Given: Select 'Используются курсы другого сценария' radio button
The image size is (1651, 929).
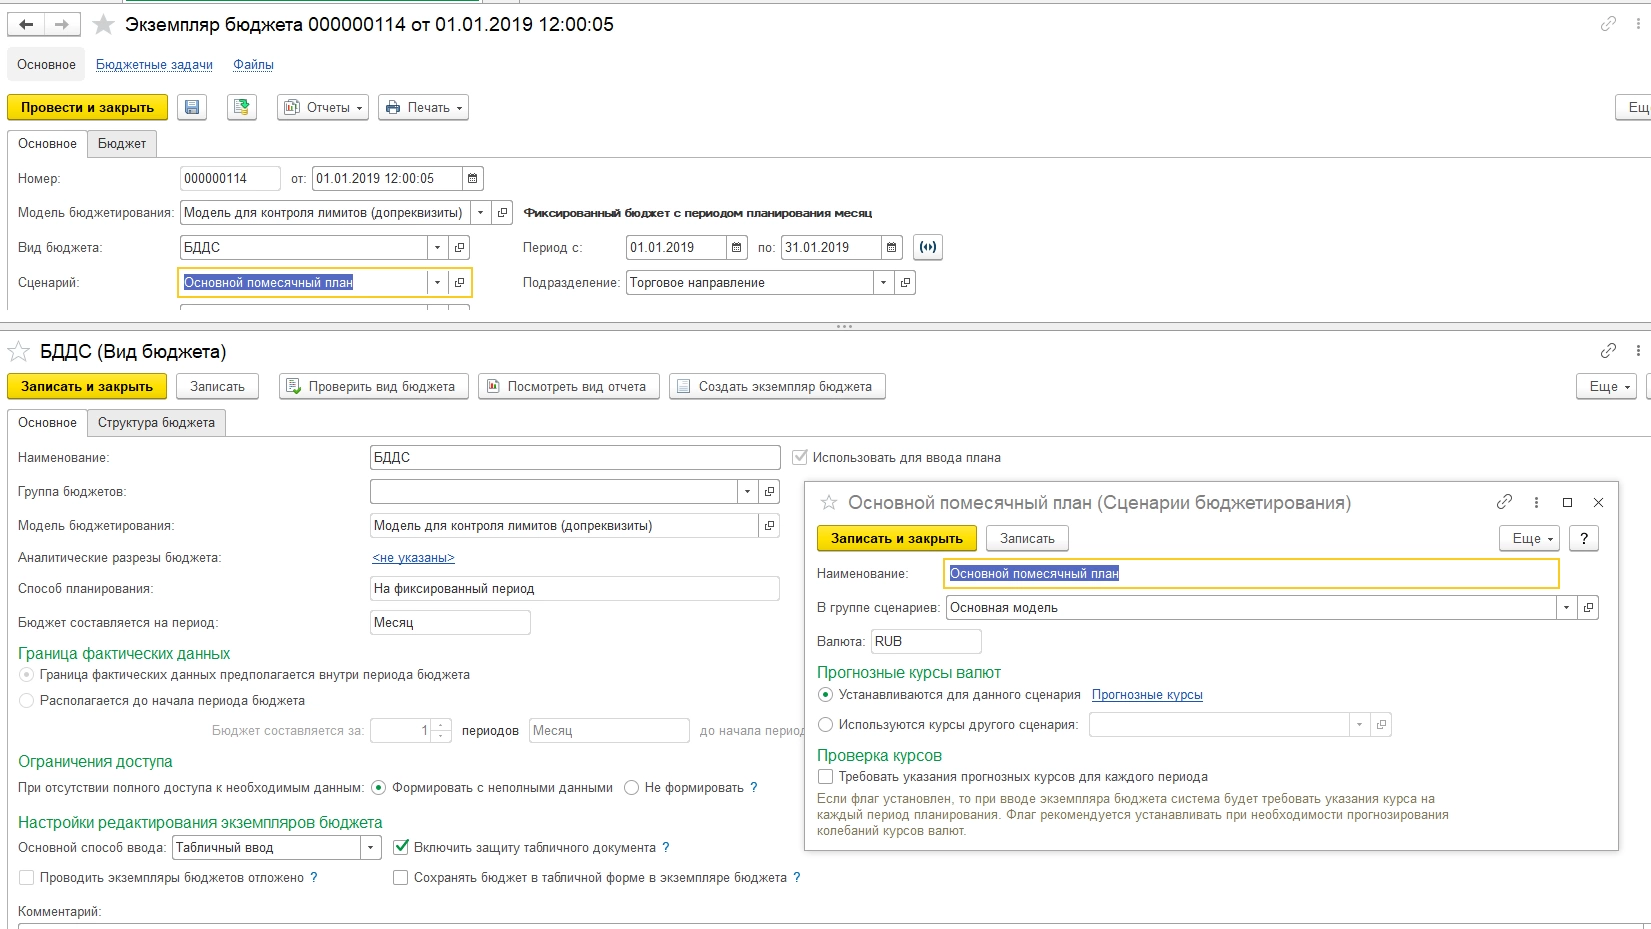Looking at the screenshot, I should 826,725.
